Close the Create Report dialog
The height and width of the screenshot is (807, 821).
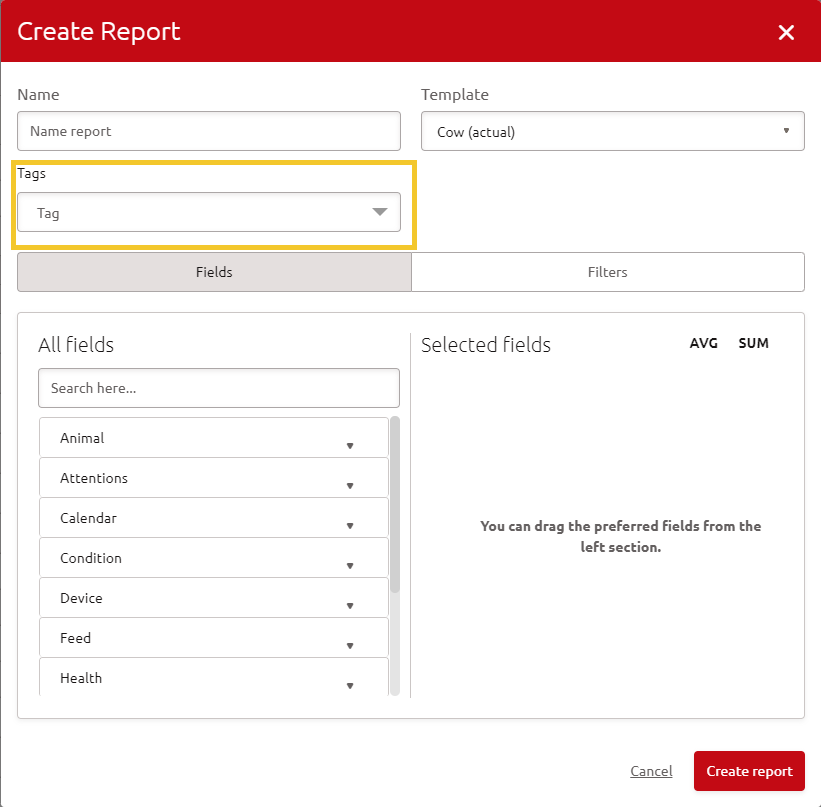pos(786,32)
